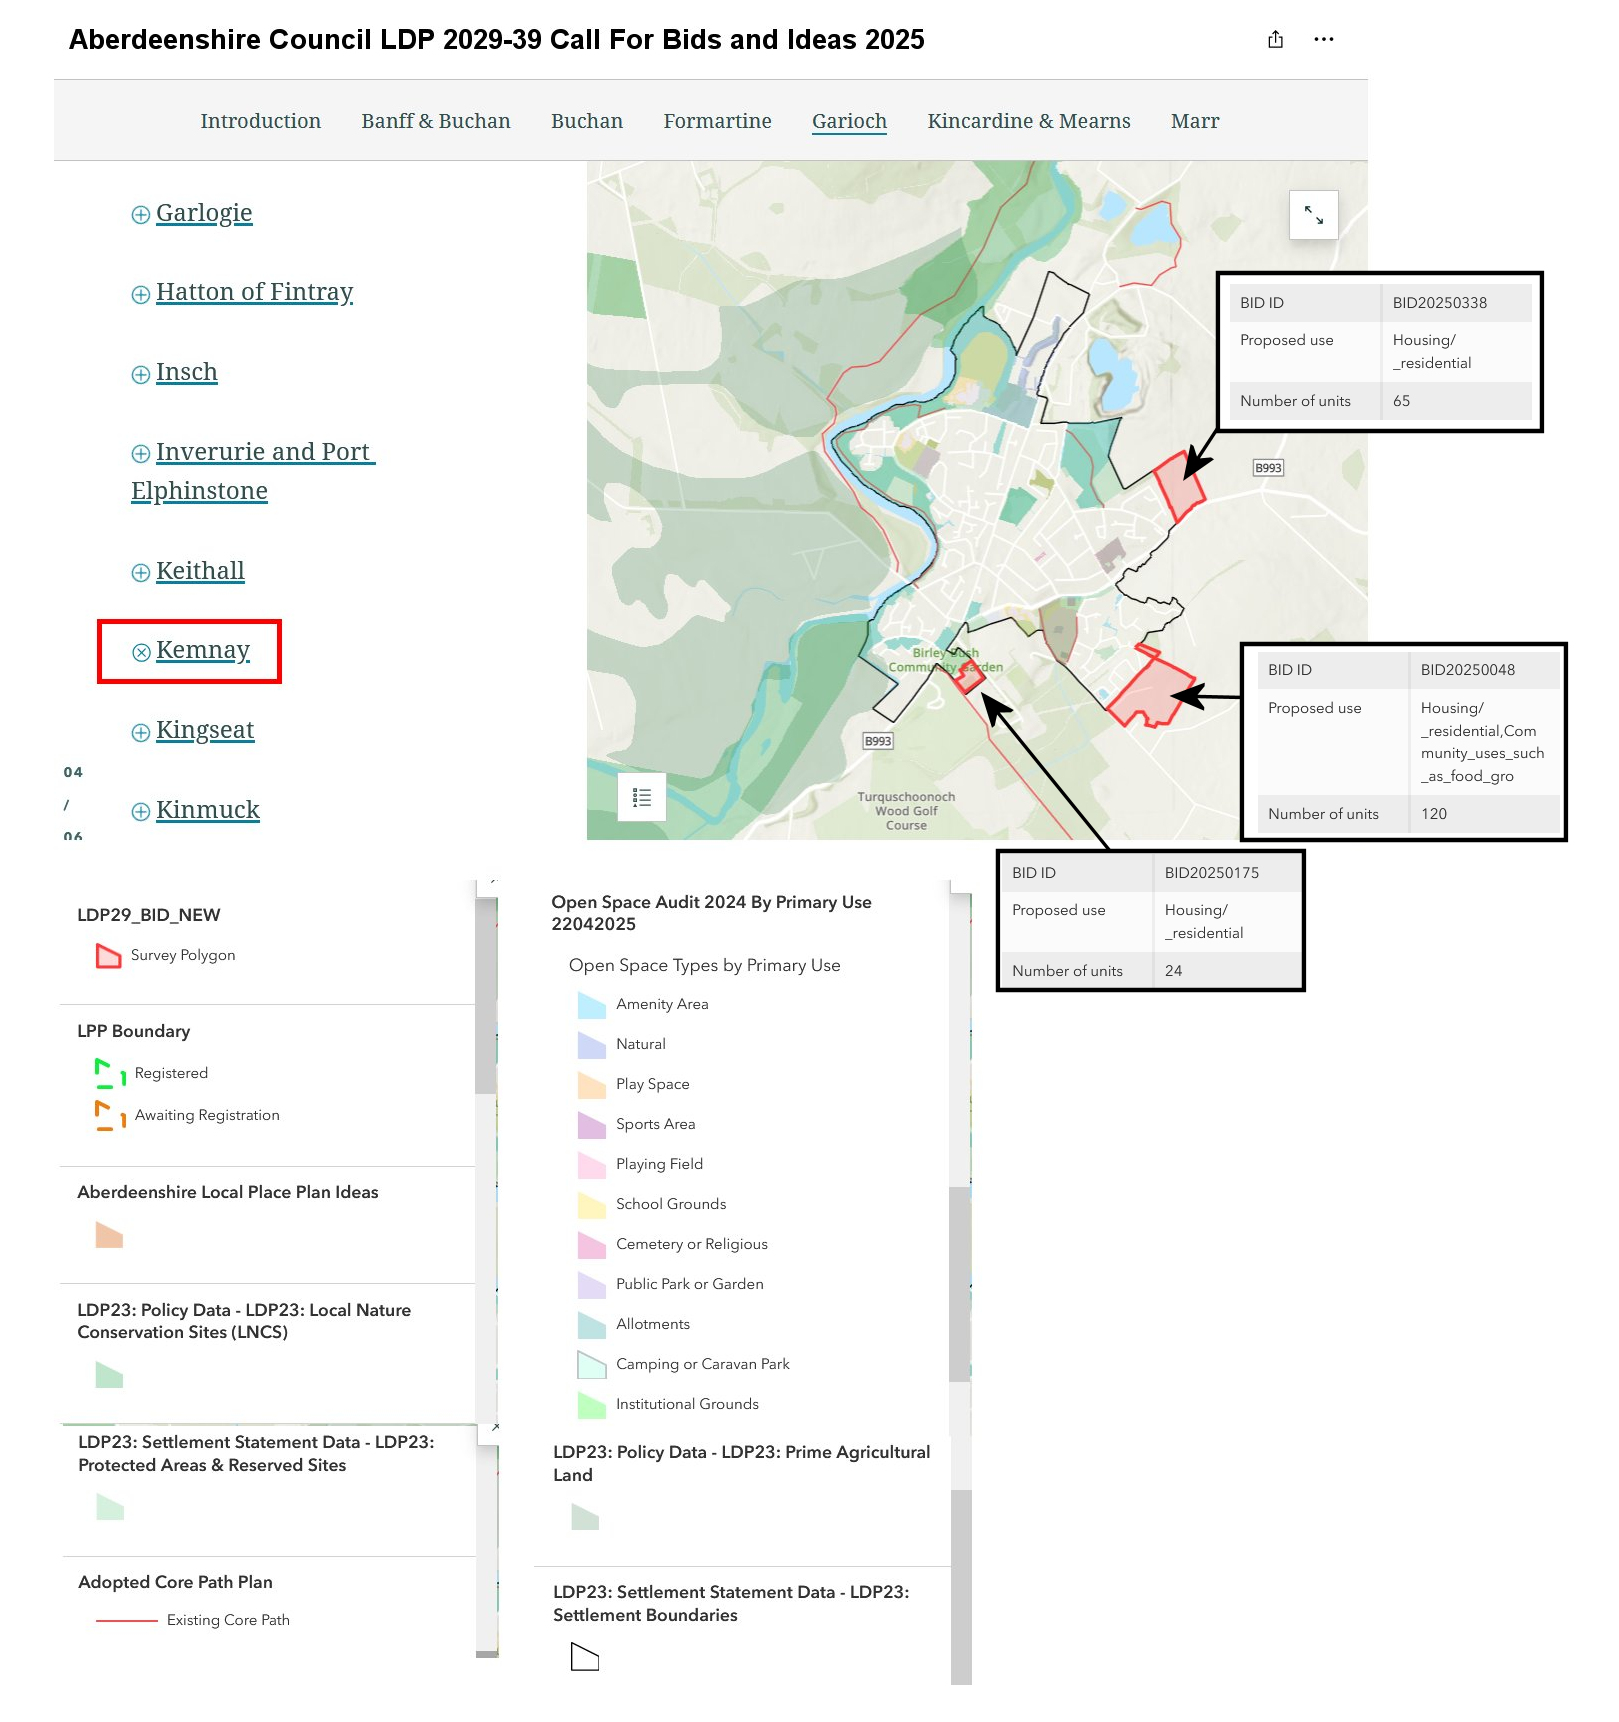Expand the Hatton of Fintray section

141,294
